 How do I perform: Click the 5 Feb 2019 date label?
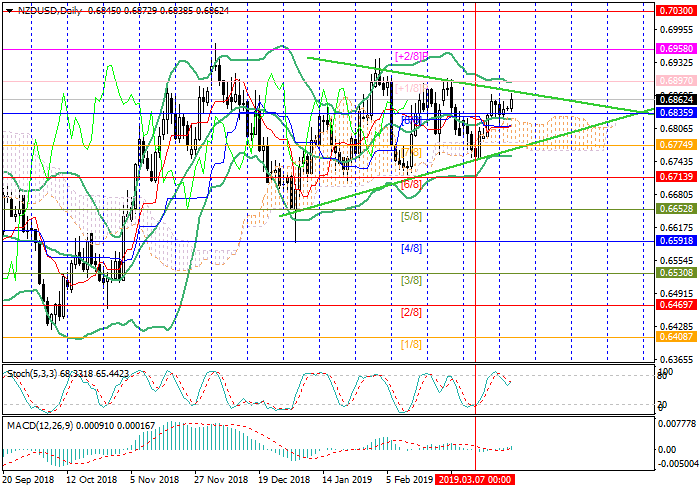click(410, 480)
